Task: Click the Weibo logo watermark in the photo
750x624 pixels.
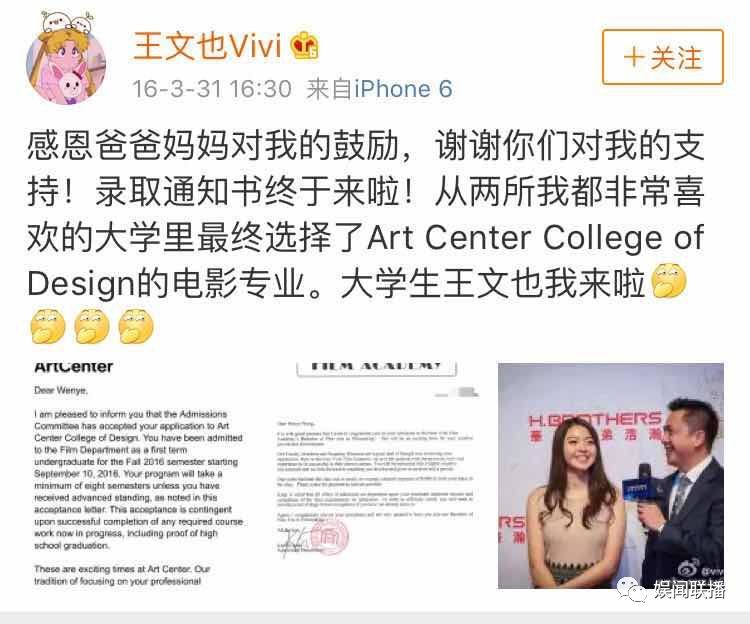Action: [688, 569]
